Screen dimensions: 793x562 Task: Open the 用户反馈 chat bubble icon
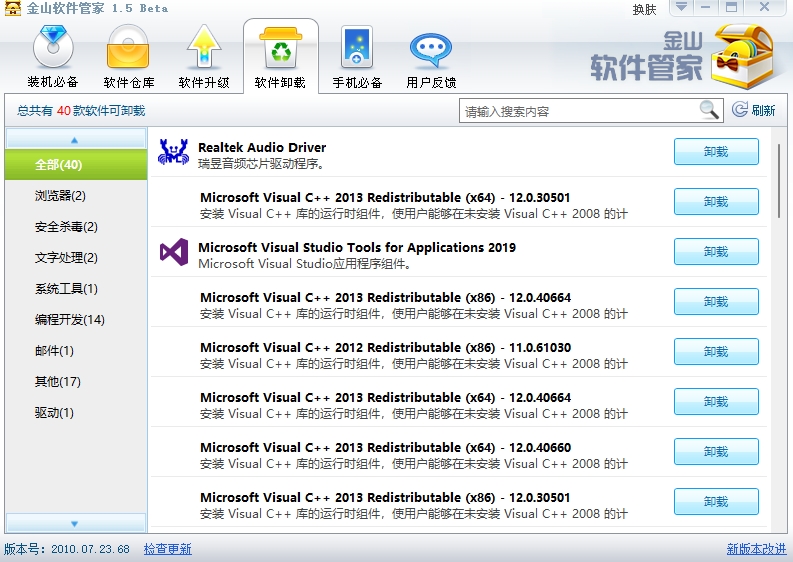pyautogui.click(x=431, y=50)
